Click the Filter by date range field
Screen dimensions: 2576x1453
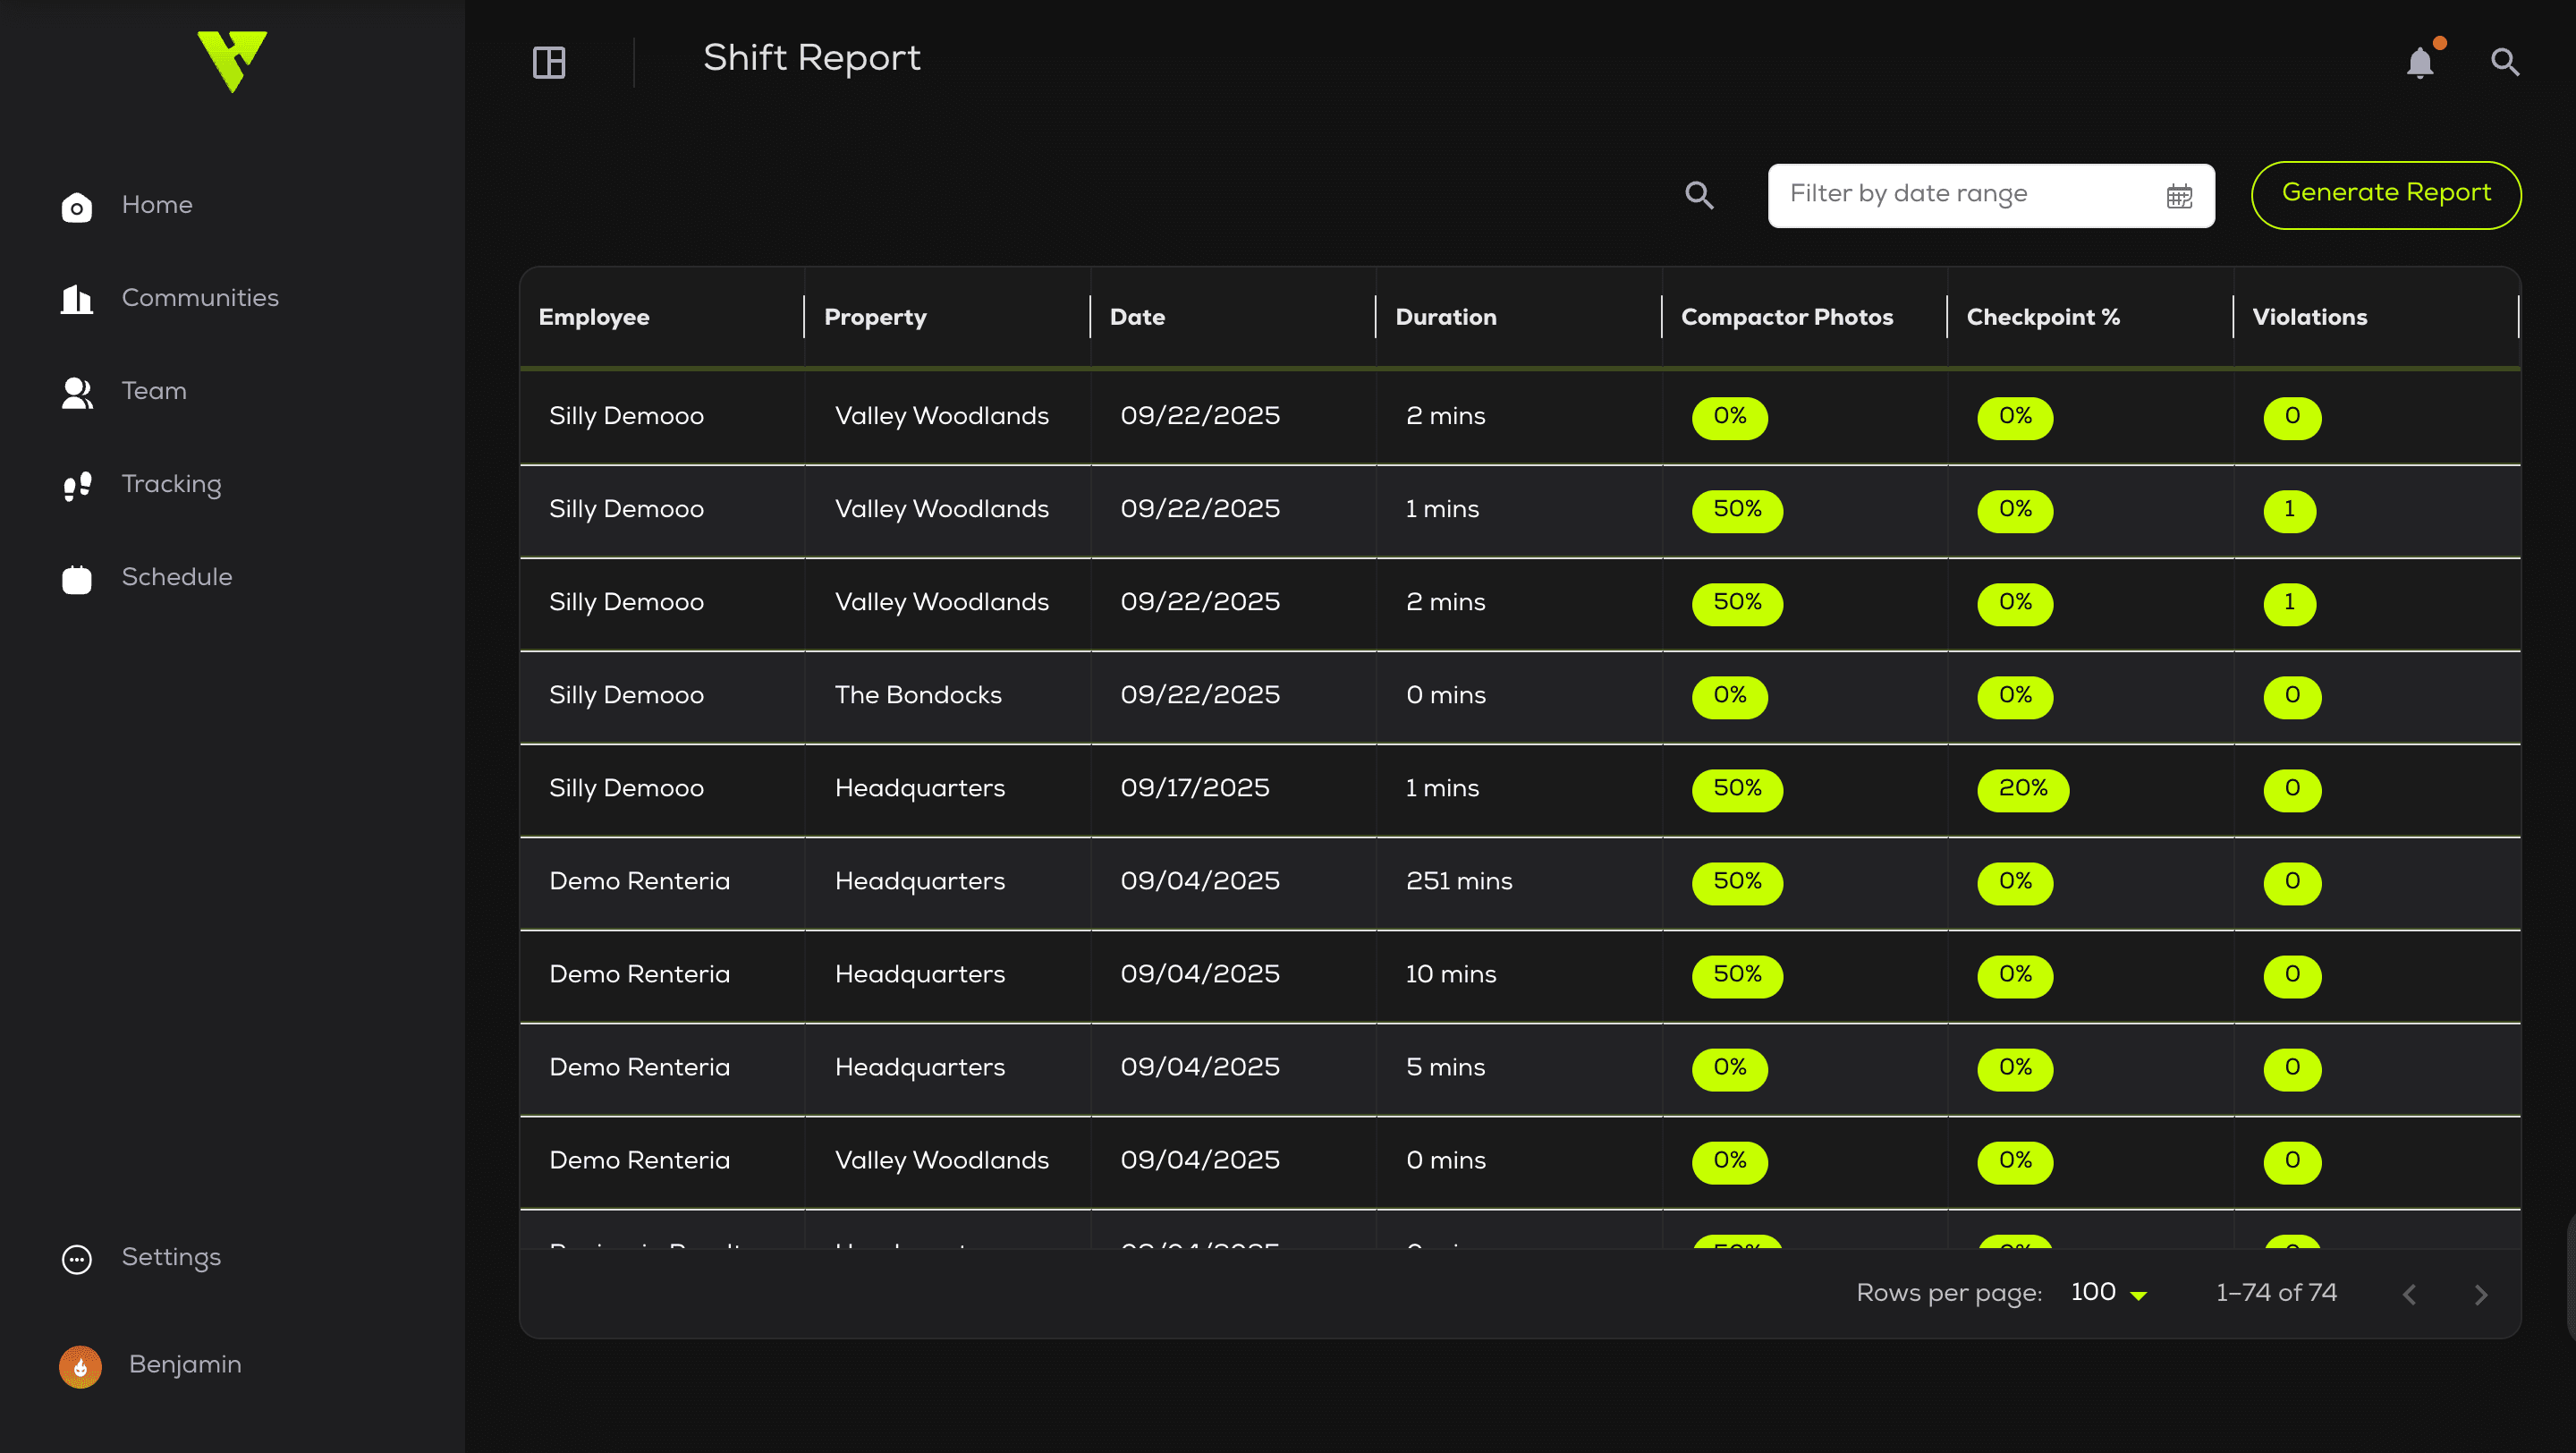[x=1990, y=195]
